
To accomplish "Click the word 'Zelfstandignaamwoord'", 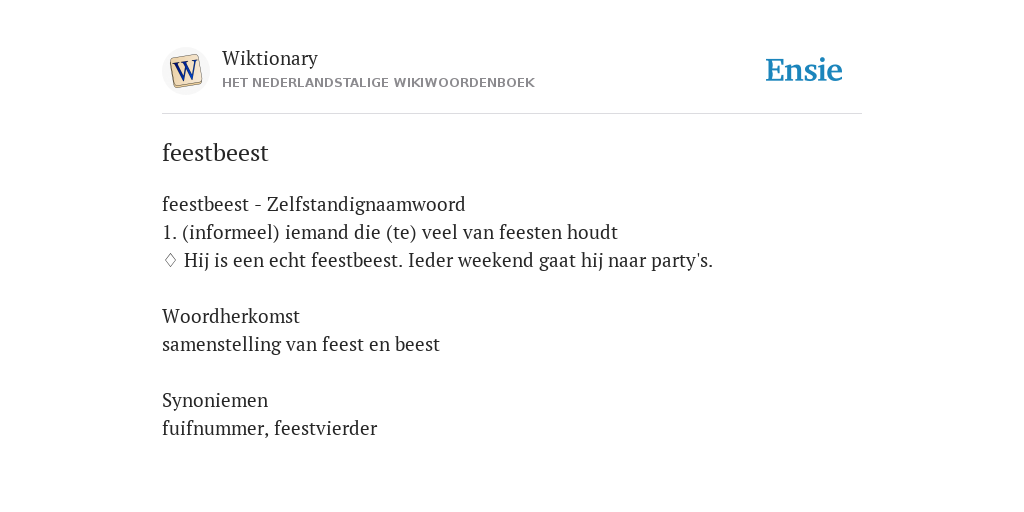I will pyautogui.click(x=366, y=204).
